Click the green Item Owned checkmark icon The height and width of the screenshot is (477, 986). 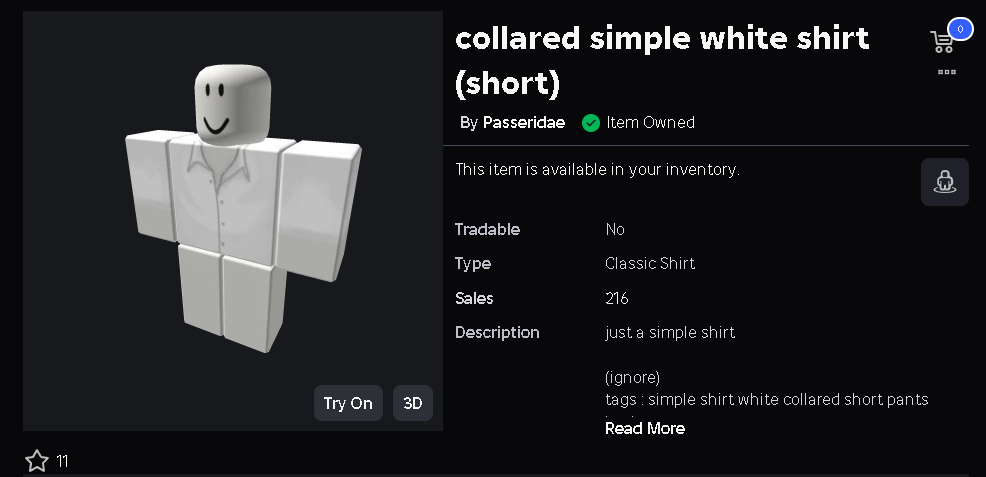pyautogui.click(x=591, y=123)
